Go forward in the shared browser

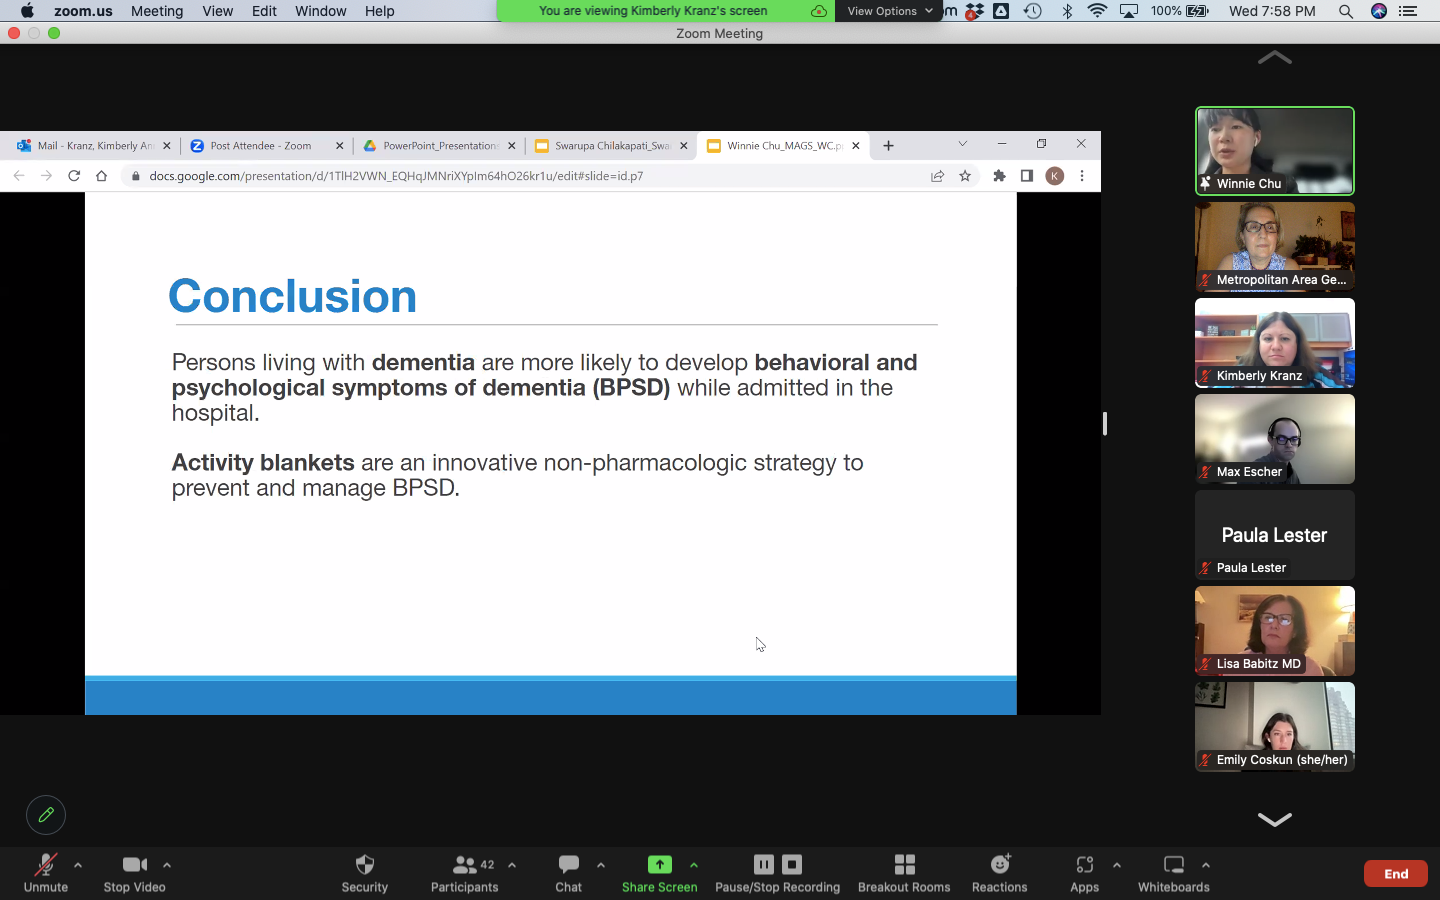[x=46, y=176]
